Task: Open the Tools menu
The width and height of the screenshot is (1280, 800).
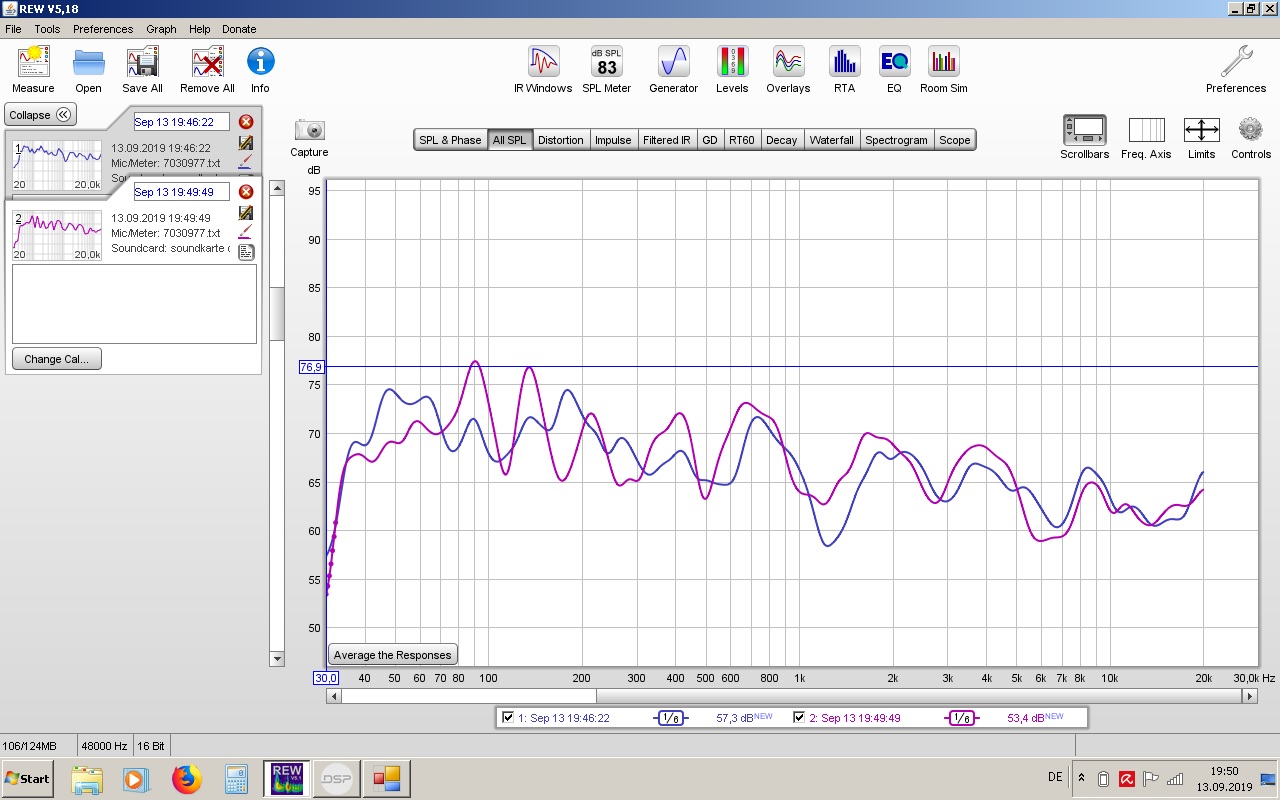Action: pyautogui.click(x=47, y=29)
